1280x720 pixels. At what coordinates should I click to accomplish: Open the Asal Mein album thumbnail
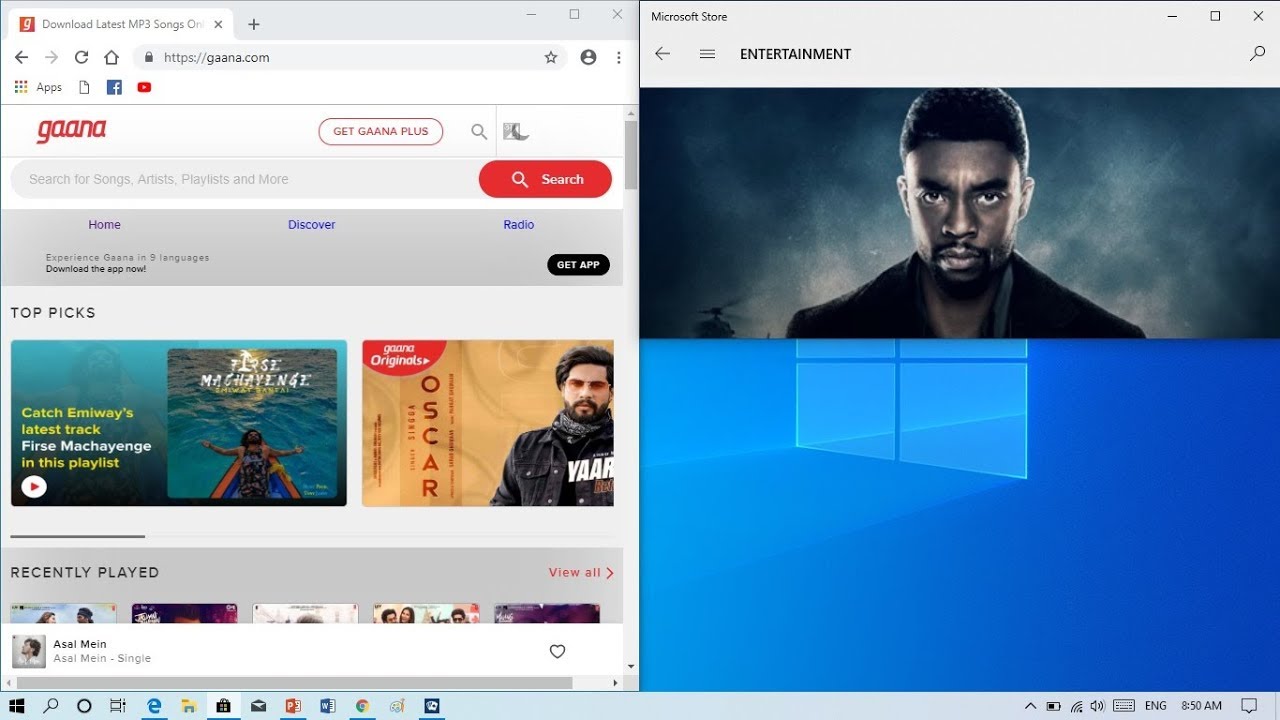click(29, 651)
